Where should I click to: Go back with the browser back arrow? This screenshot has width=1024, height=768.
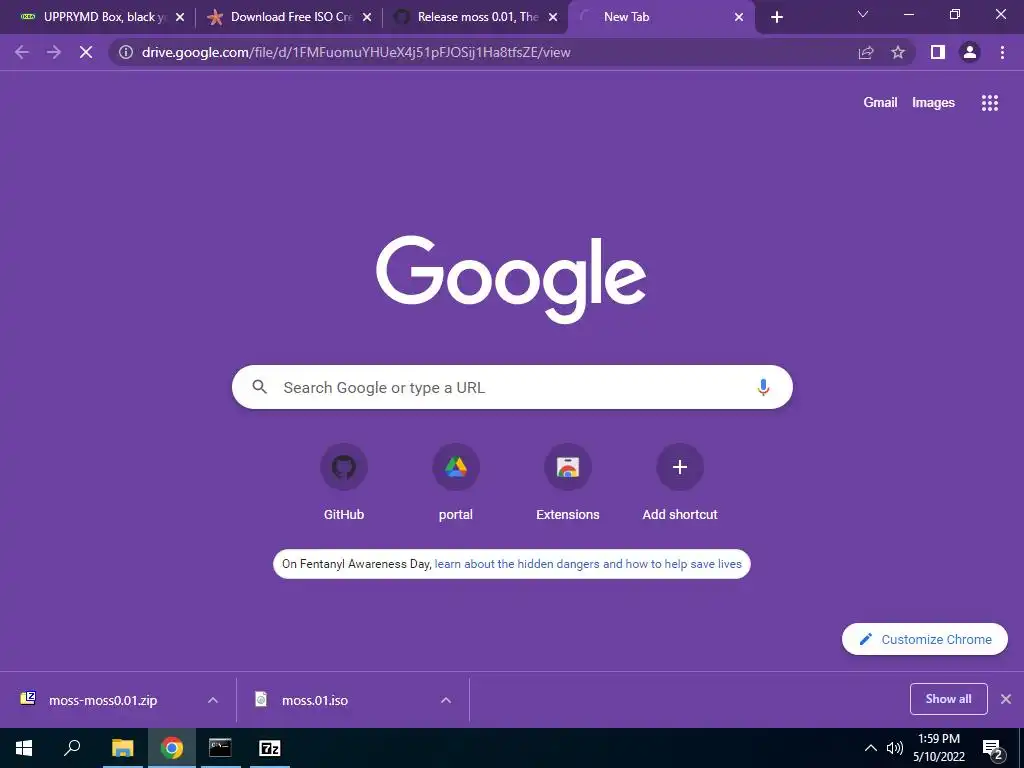click(22, 52)
